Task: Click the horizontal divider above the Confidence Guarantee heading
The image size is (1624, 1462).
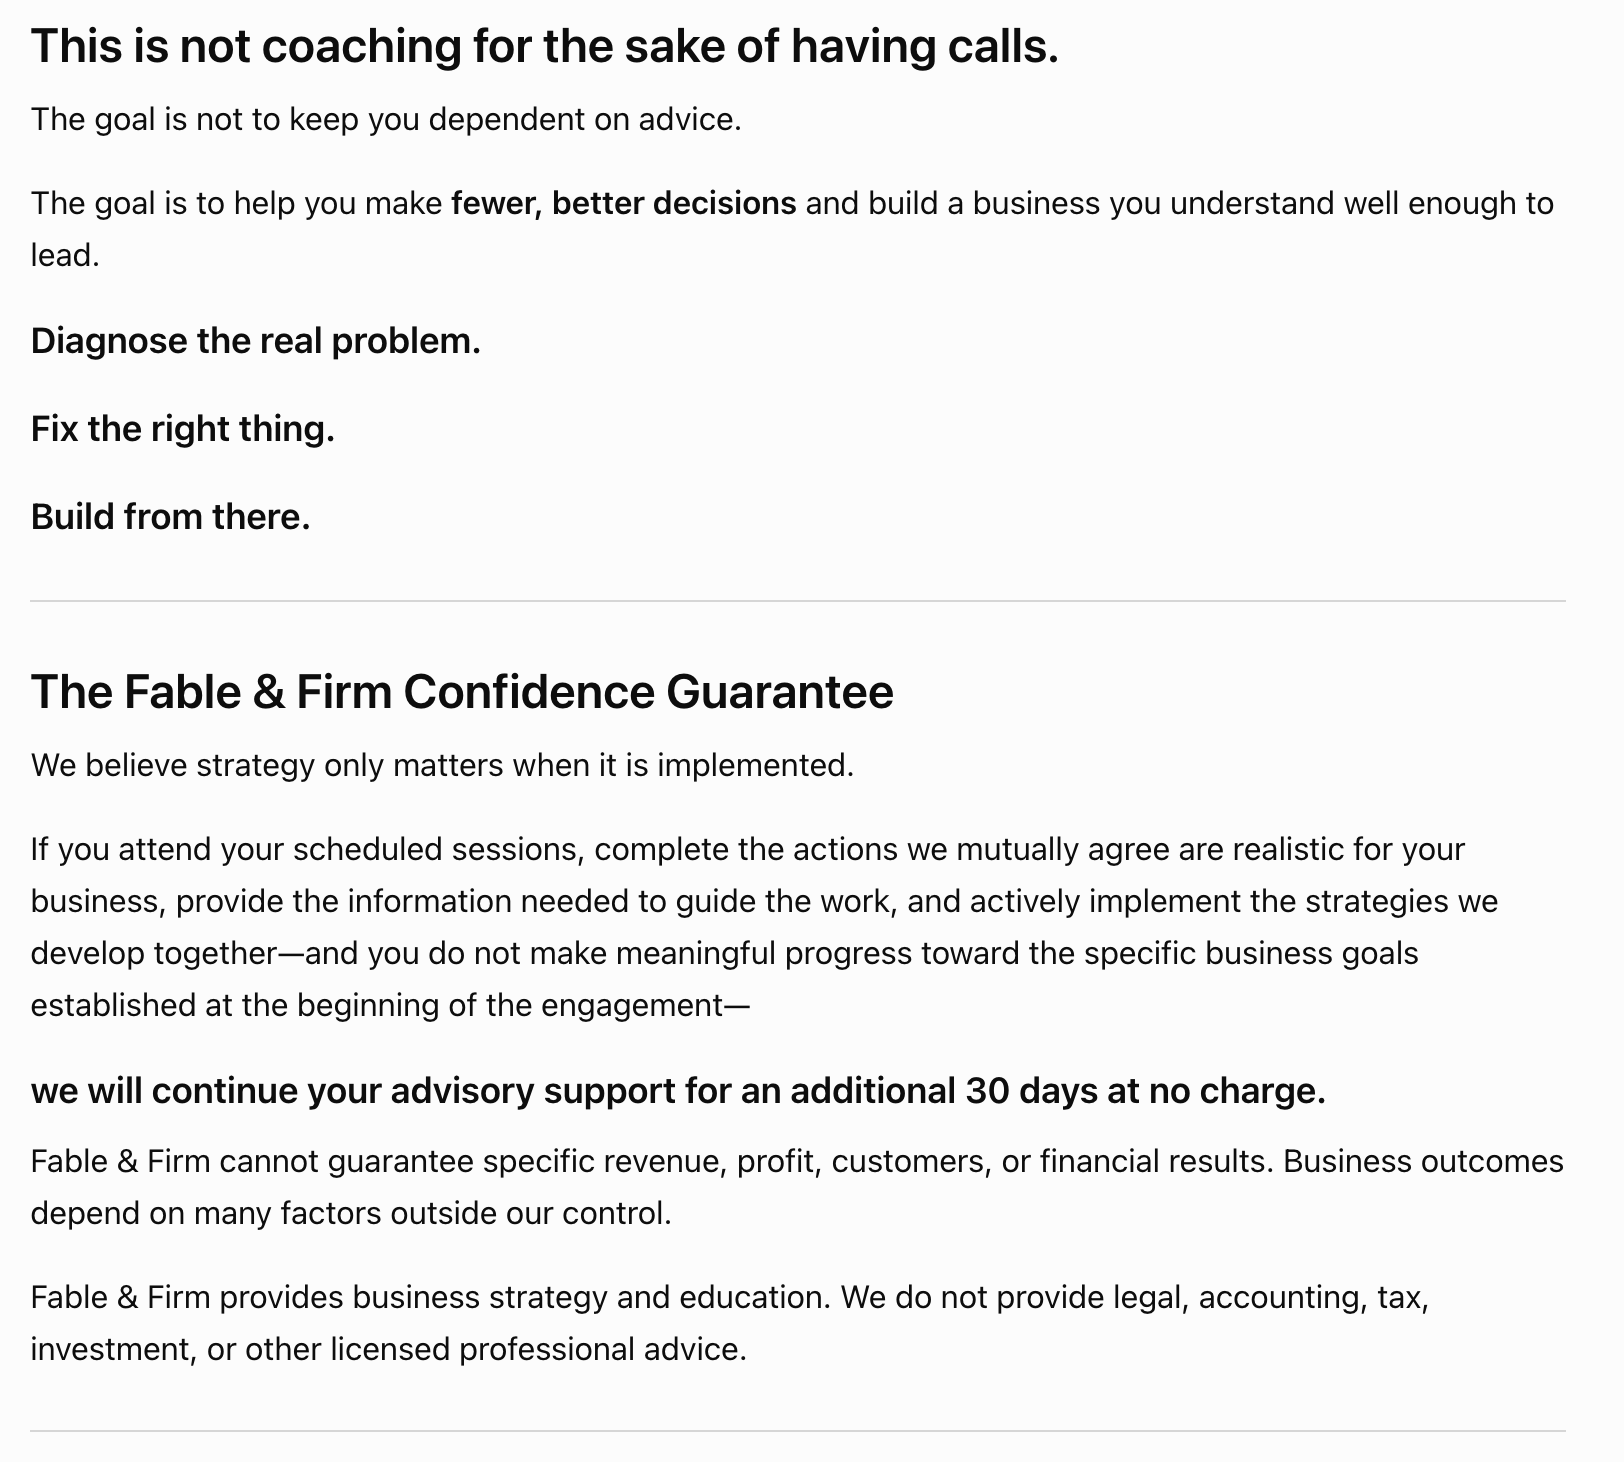Action: point(798,601)
